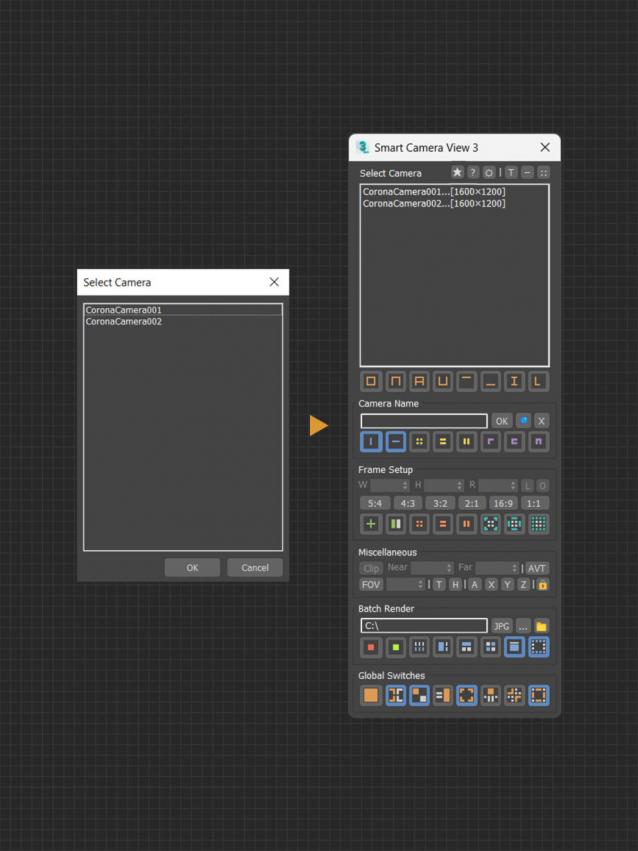Set the 4:3 aspect ratio preset

(407, 503)
